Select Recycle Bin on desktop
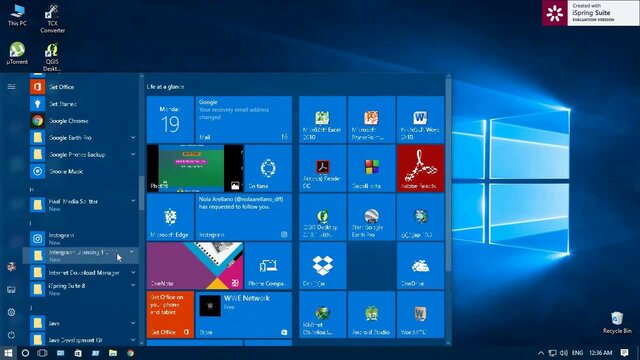 pos(617,322)
